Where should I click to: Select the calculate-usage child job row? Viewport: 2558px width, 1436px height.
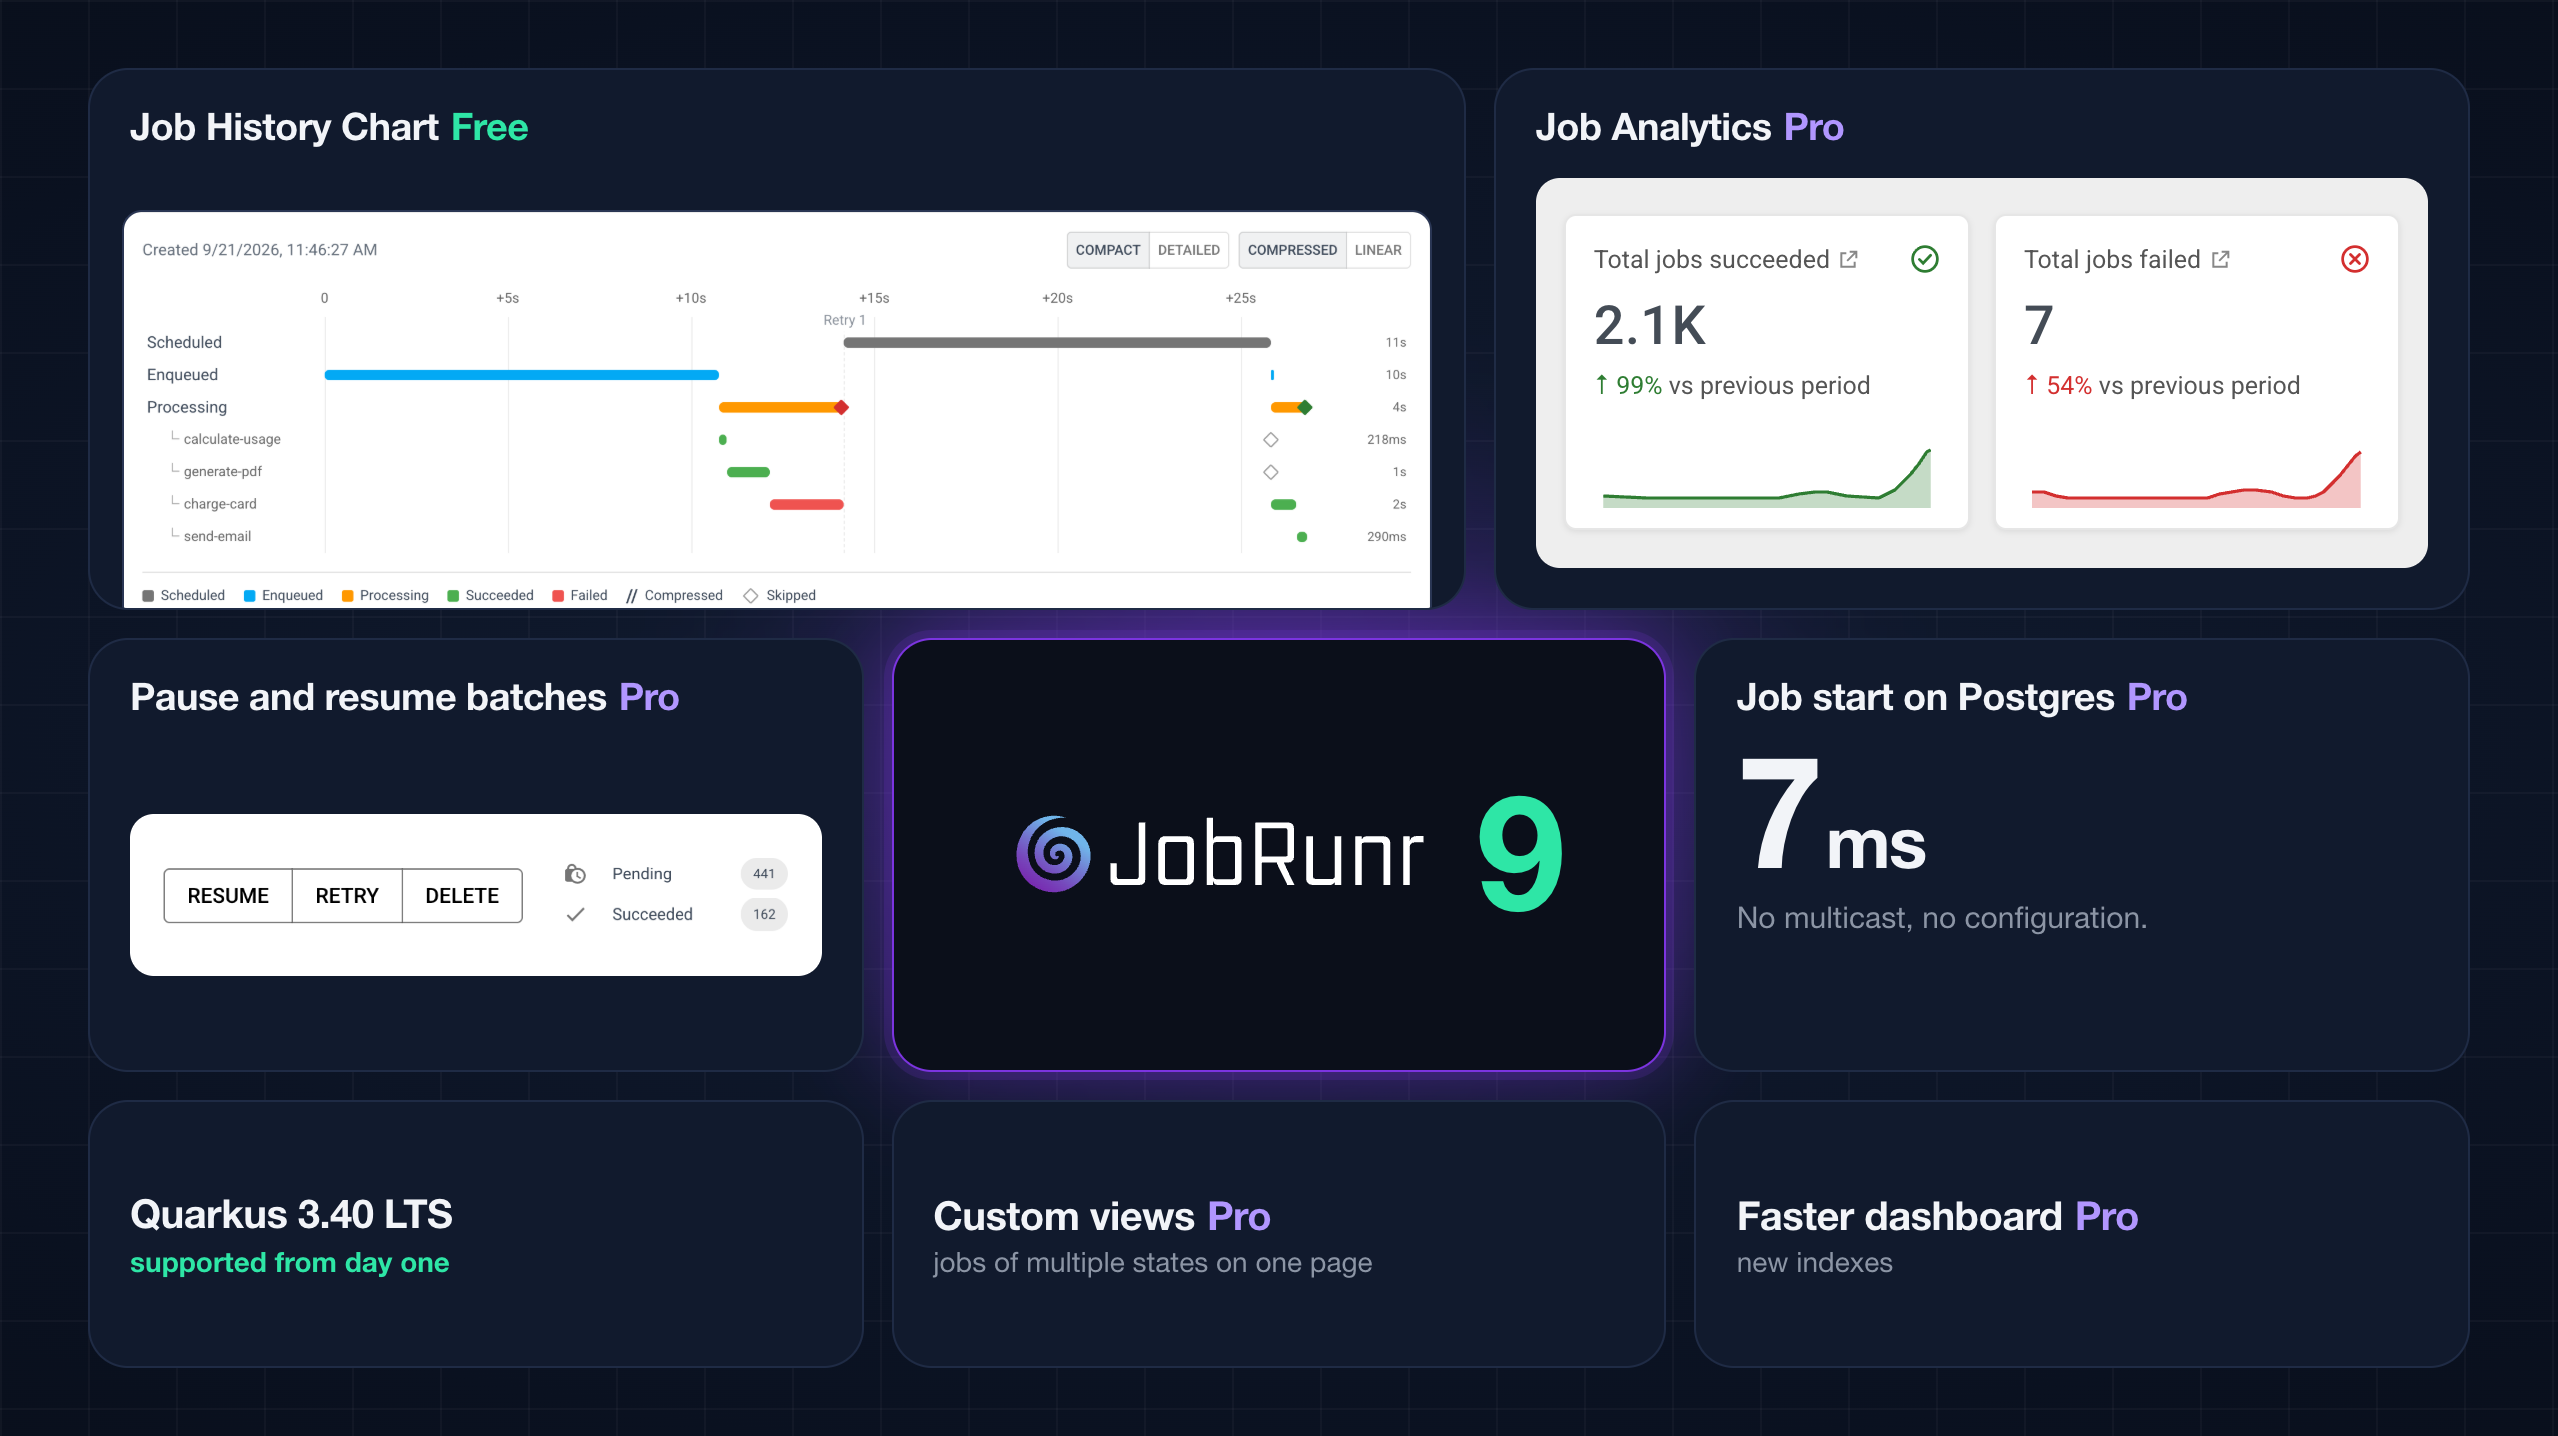775,440
